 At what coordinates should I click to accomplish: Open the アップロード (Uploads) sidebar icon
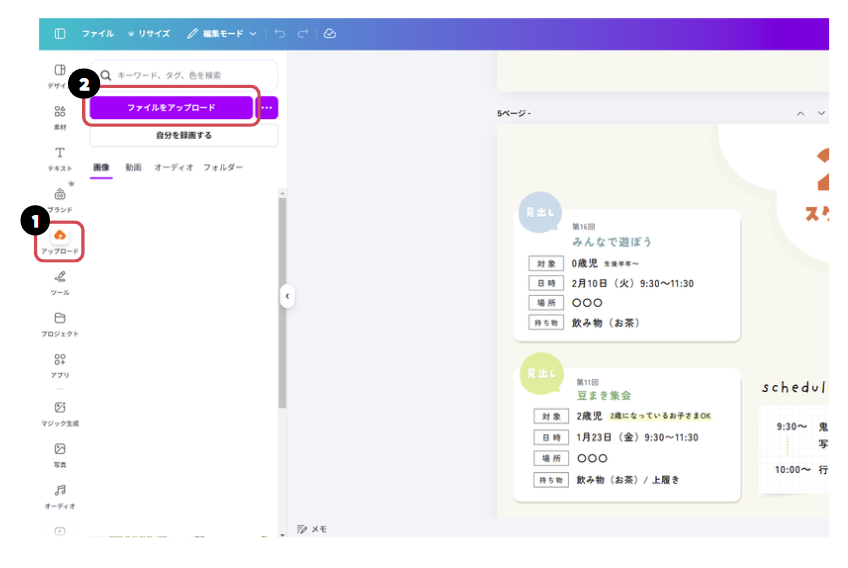click(x=60, y=240)
